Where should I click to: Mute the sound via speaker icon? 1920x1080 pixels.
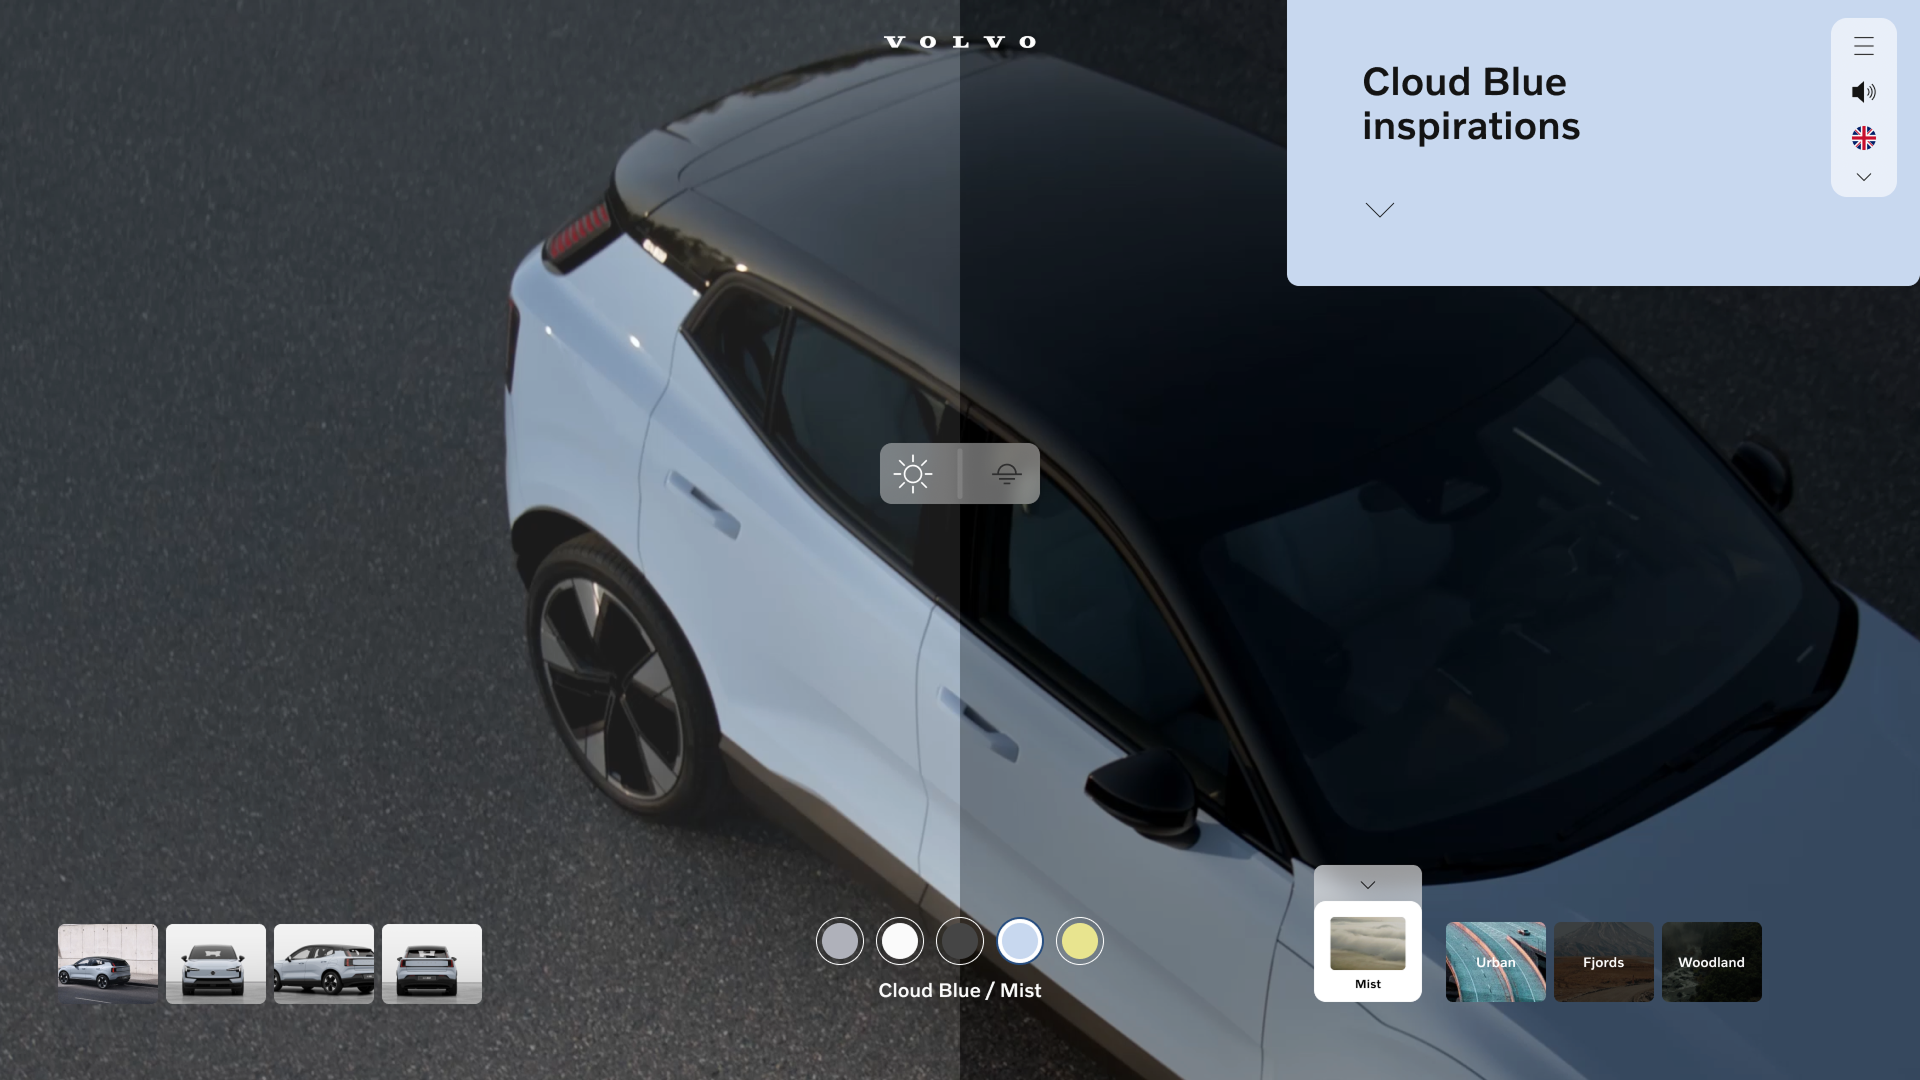tap(1863, 92)
